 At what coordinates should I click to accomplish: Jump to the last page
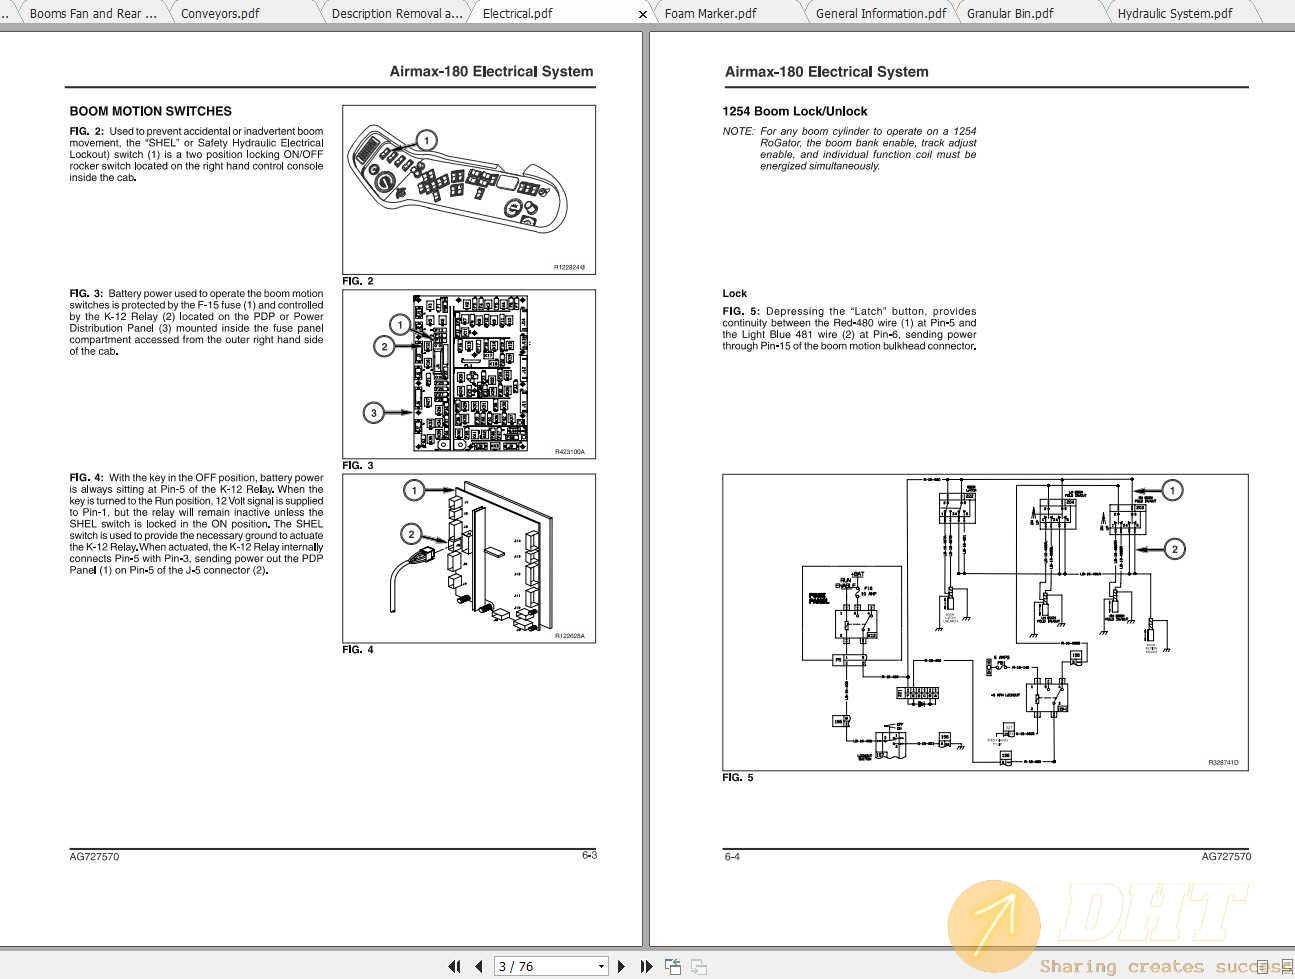pos(646,966)
